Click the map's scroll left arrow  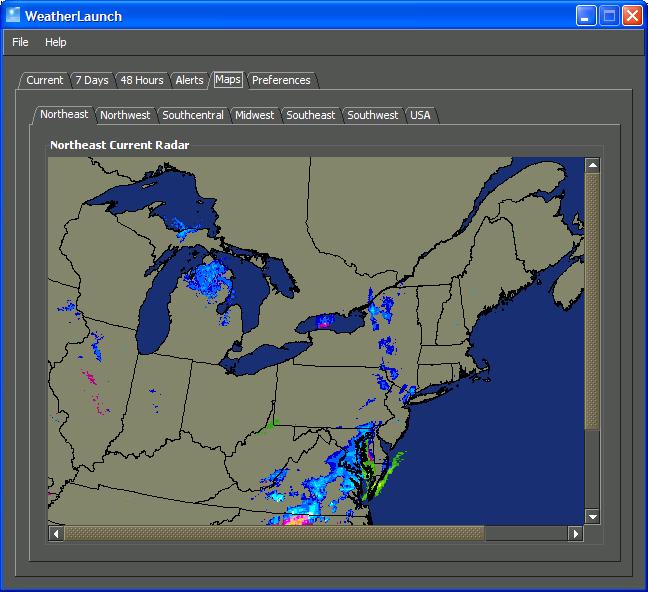pyautogui.click(x=56, y=534)
